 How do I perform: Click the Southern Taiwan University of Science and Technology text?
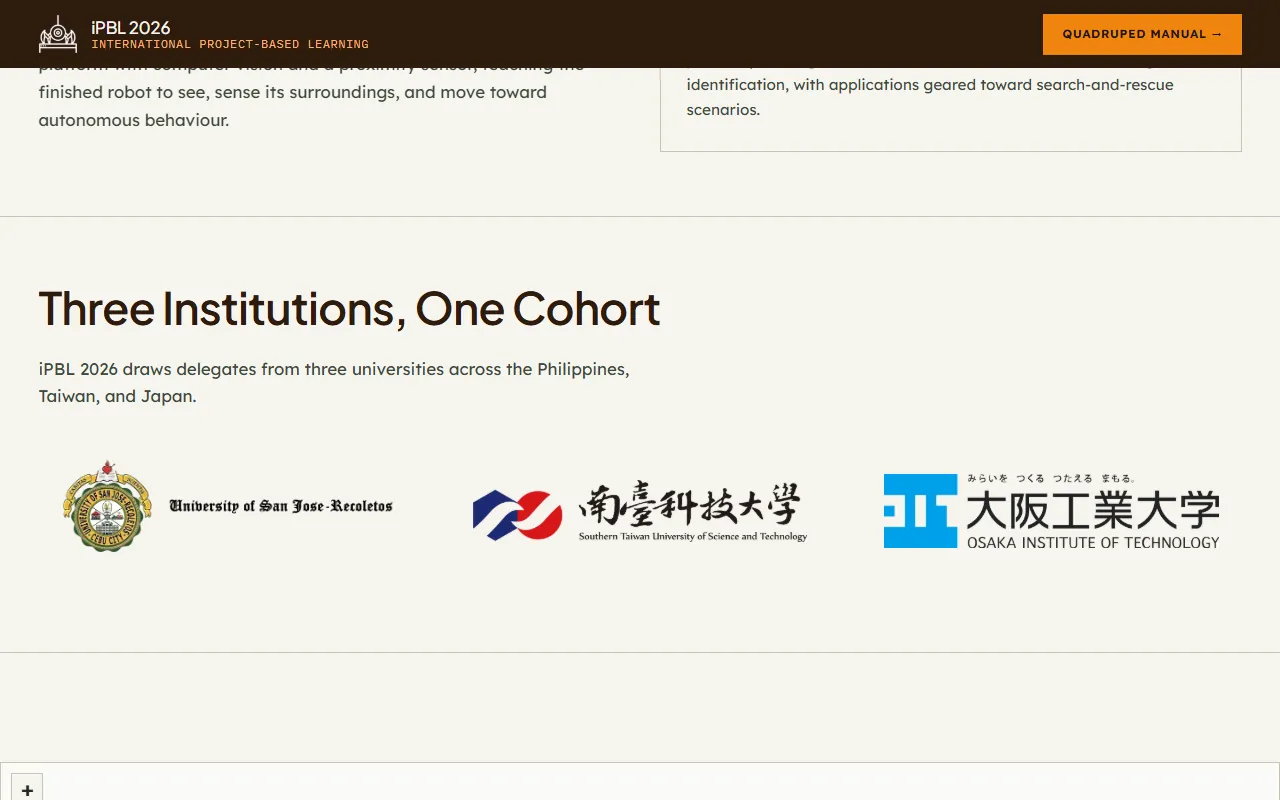coord(693,537)
